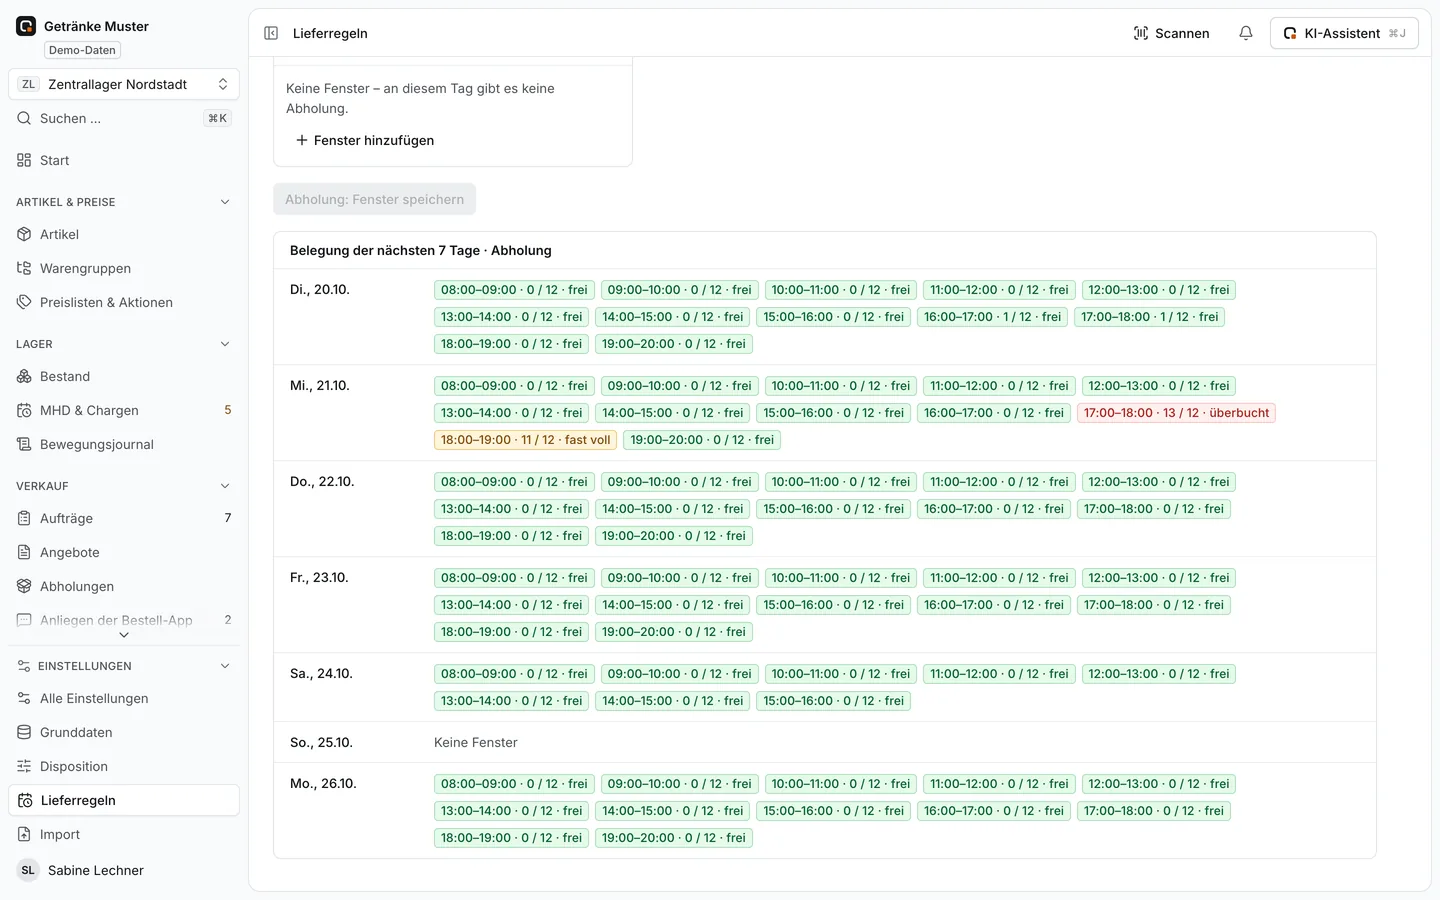Click the Suchen search field
The width and height of the screenshot is (1440, 900).
coord(124,118)
